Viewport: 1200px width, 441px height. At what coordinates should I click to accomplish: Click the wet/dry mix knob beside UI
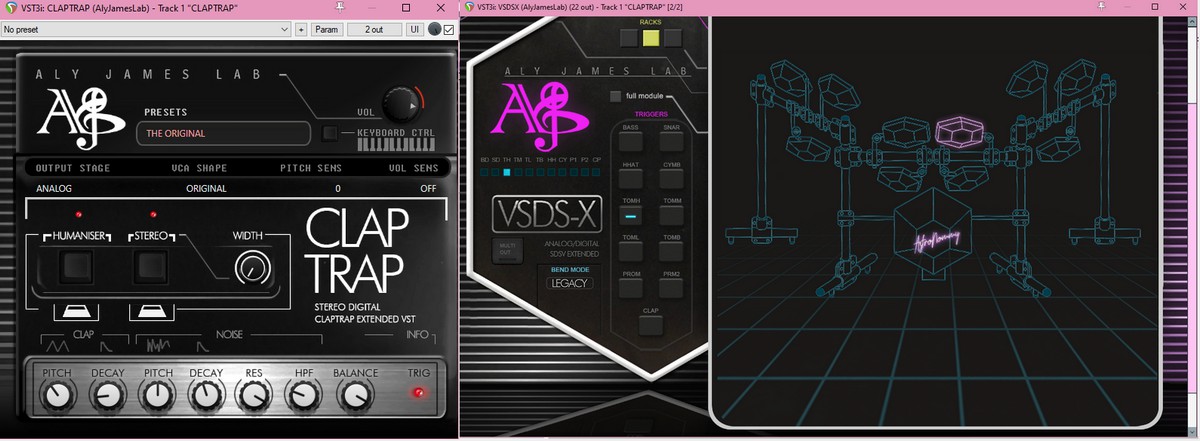pos(434,30)
